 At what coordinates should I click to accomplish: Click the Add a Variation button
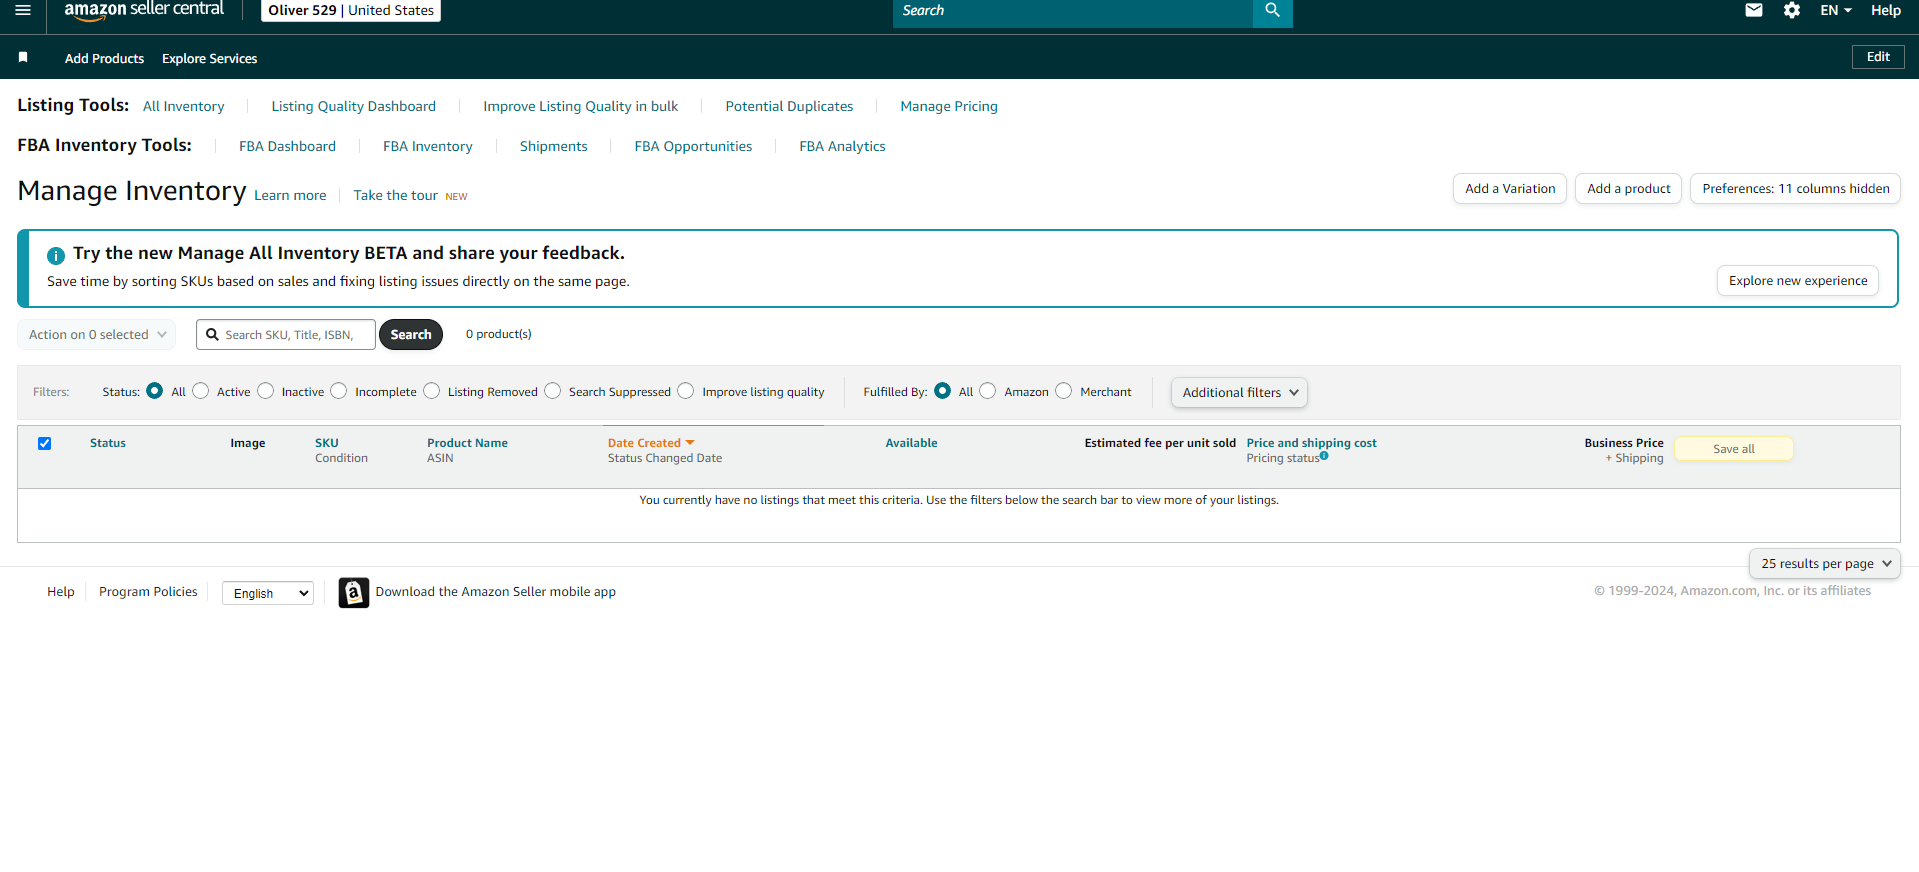coord(1510,188)
